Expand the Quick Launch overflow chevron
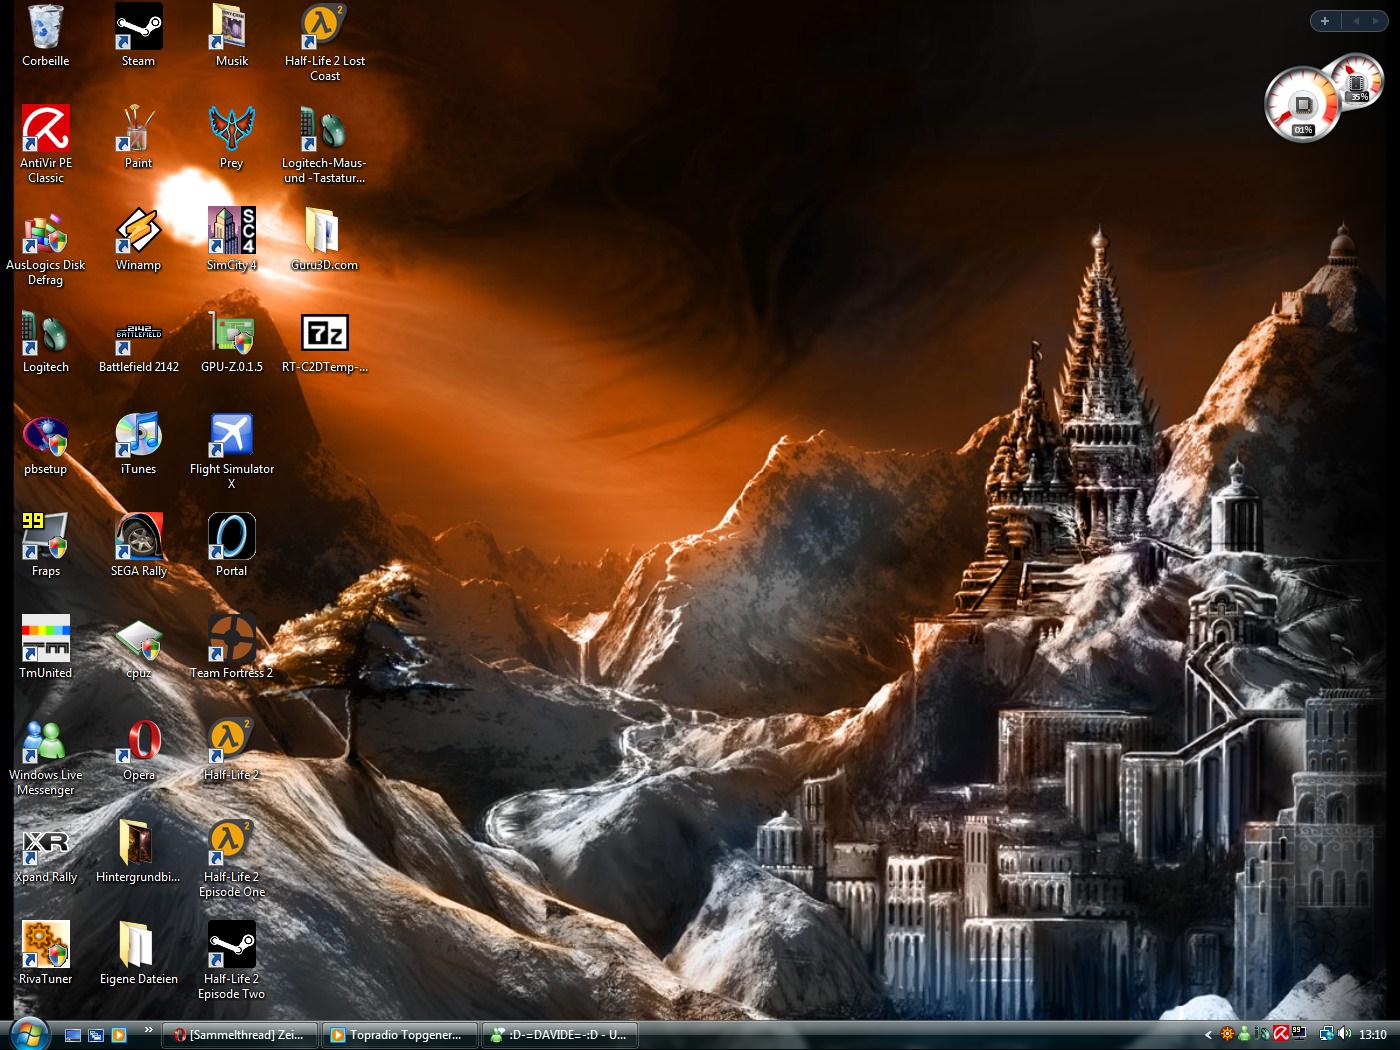Image resolution: width=1400 pixels, height=1050 pixels. click(149, 1029)
